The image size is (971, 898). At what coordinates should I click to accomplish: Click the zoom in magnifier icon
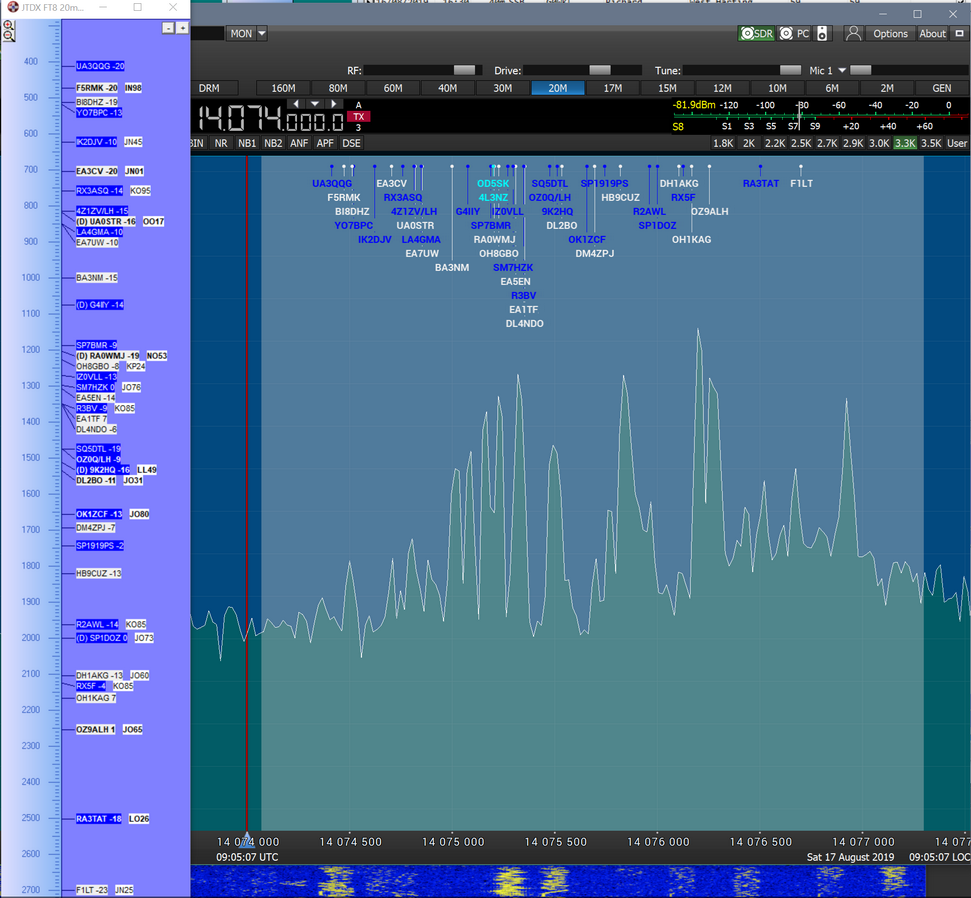[8, 25]
